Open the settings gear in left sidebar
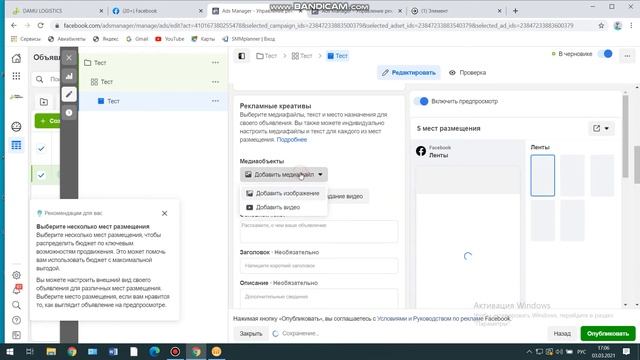Screen dimensions: 640x360 pyautogui.click(x=16, y=275)
